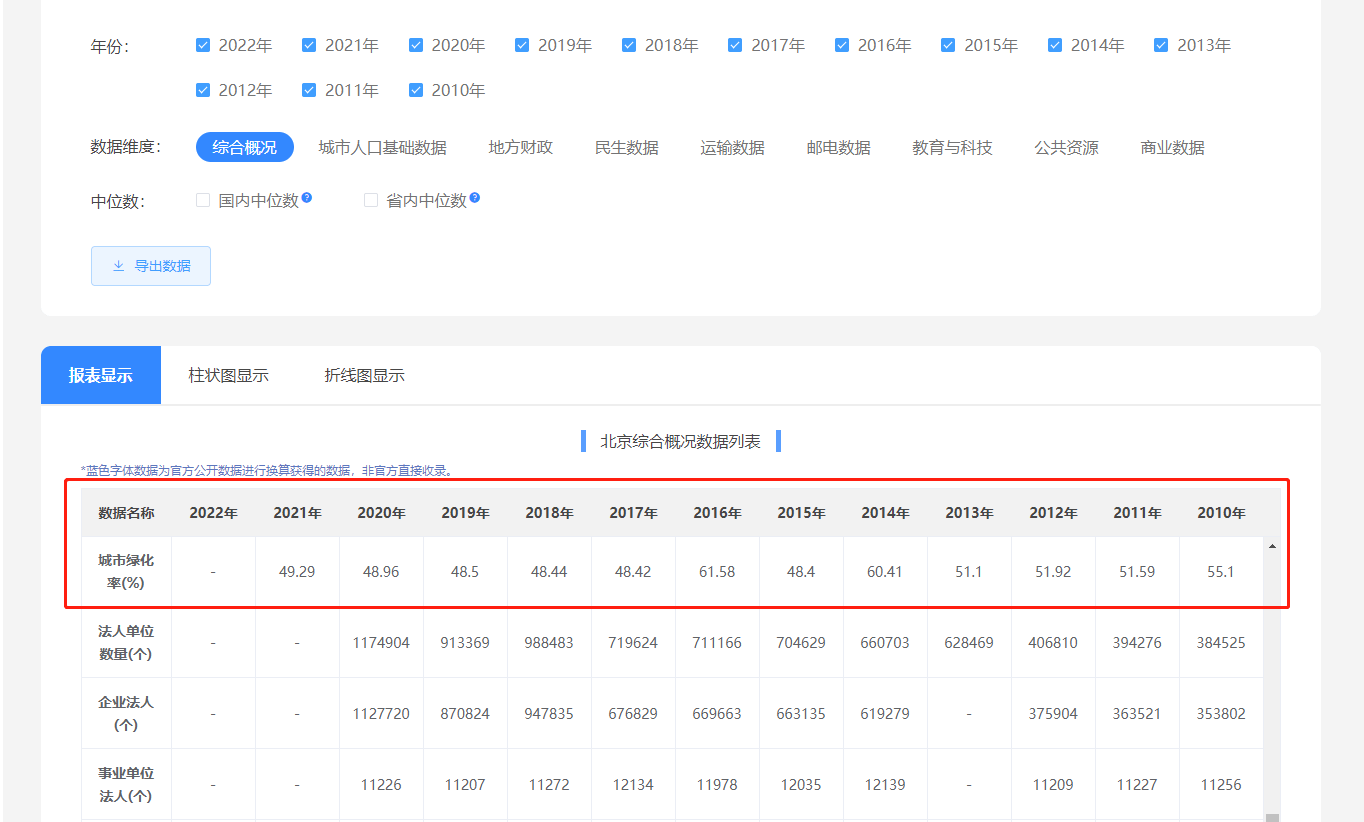Click the 城市绿化率(%) row label
The height and width of the screenshot is (822, 1364).
click(127, 572)
